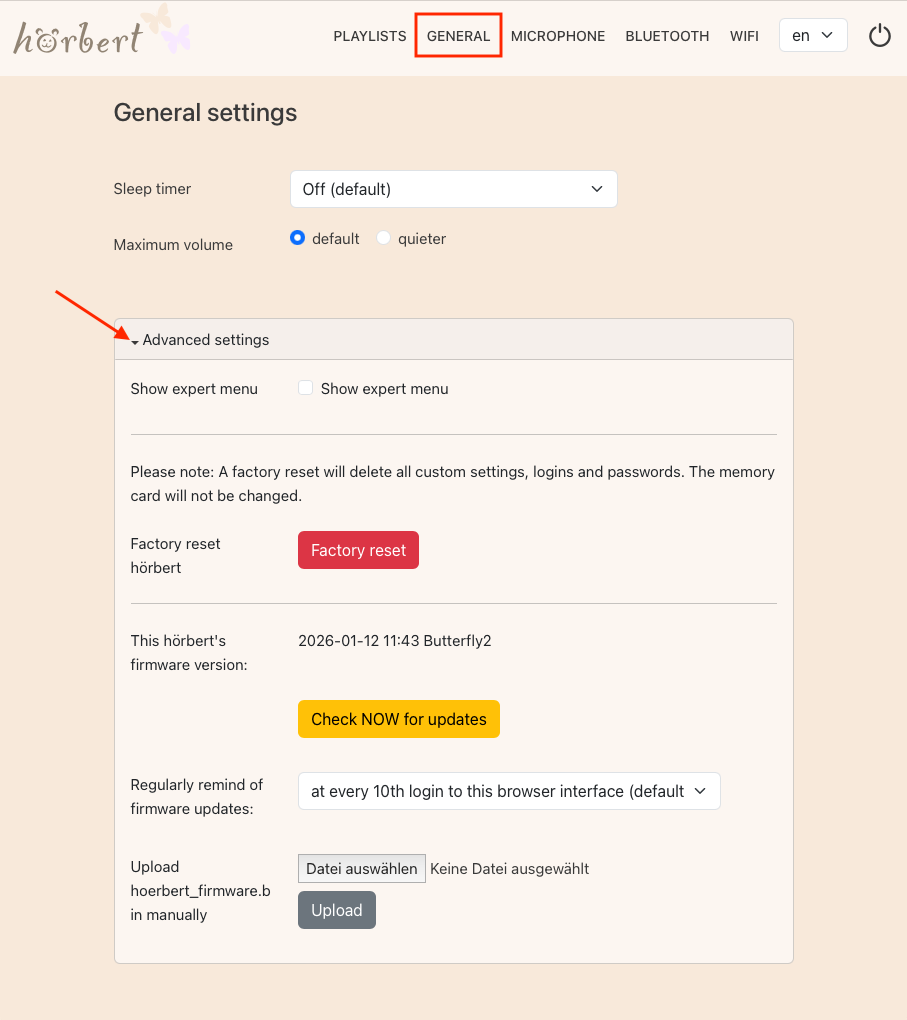The height and width of the screenshot is (1020, 907).
Task: Click the grey Upload button
Action: tap(336, 910)
